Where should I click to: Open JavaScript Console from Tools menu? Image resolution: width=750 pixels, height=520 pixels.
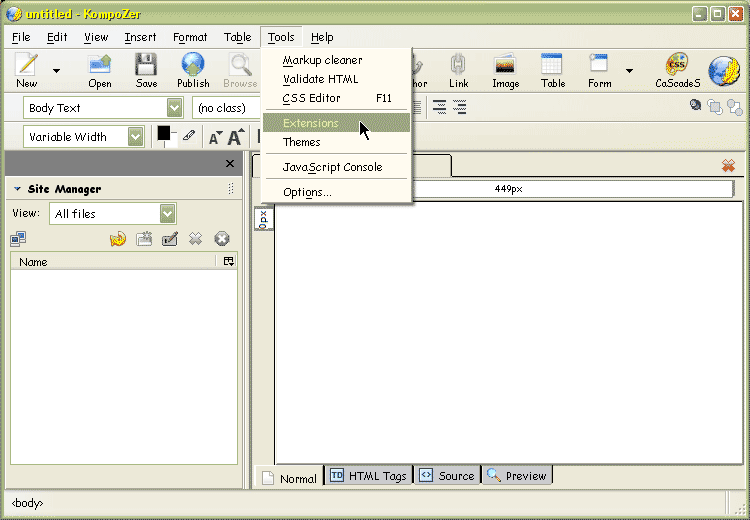(336, 167)
